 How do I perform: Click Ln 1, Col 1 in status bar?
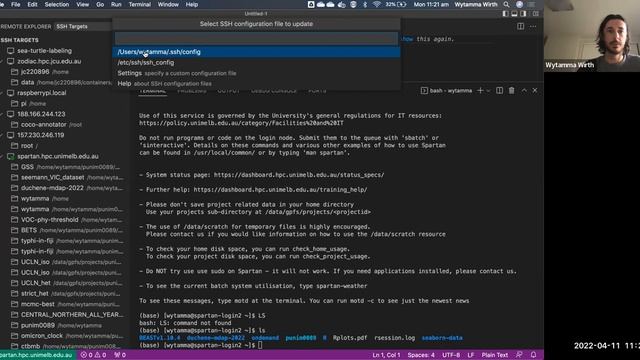coord(386,355)
